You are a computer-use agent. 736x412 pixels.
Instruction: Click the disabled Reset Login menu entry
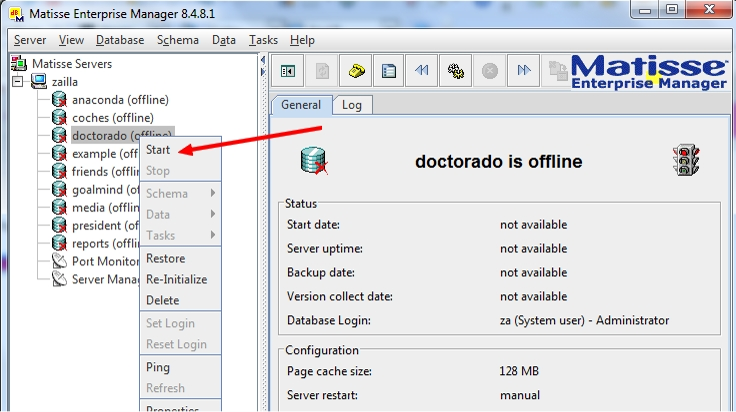tap(181, 344)
